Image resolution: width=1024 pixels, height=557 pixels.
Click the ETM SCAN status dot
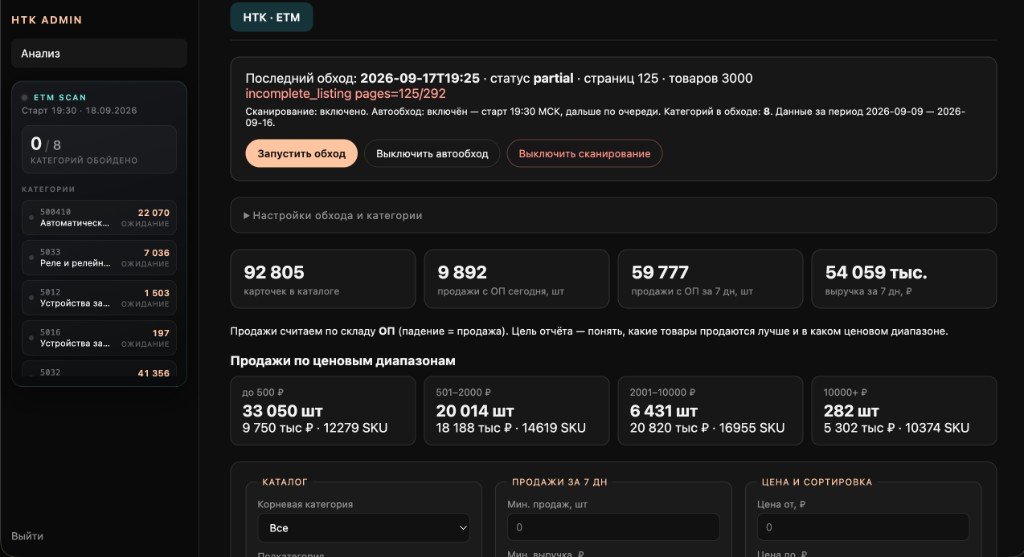coord(25,97)
